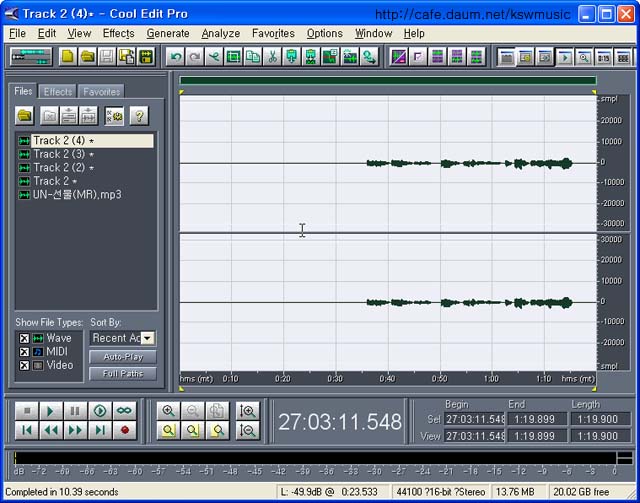Click the Auto-Play button
The width and height of the screenshot is (640, 503).
click(x=123, y=357)
